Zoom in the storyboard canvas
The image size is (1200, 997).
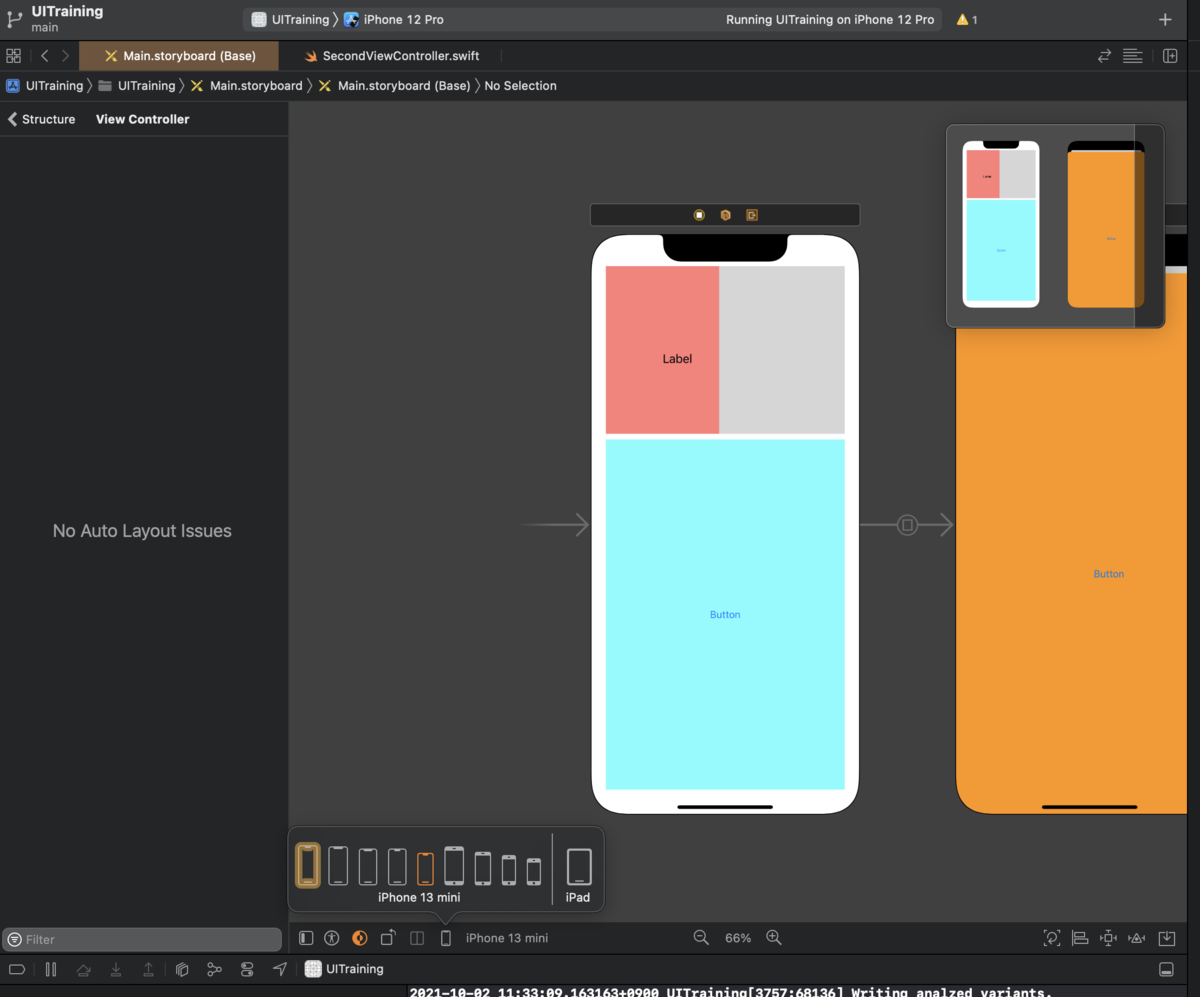[773, 938]
